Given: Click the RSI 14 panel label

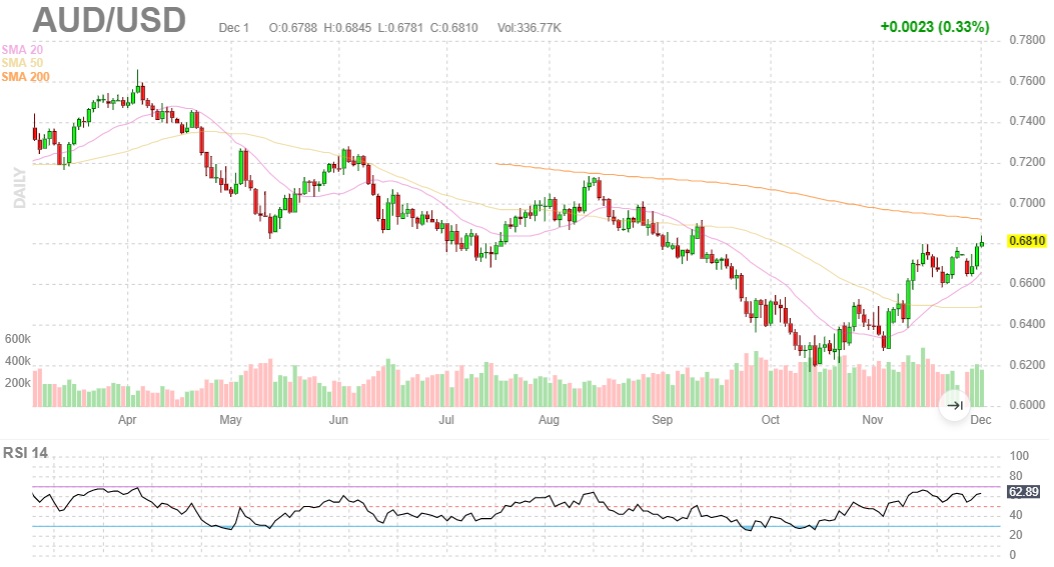Looking at the screenshot, I should (26, 453).
